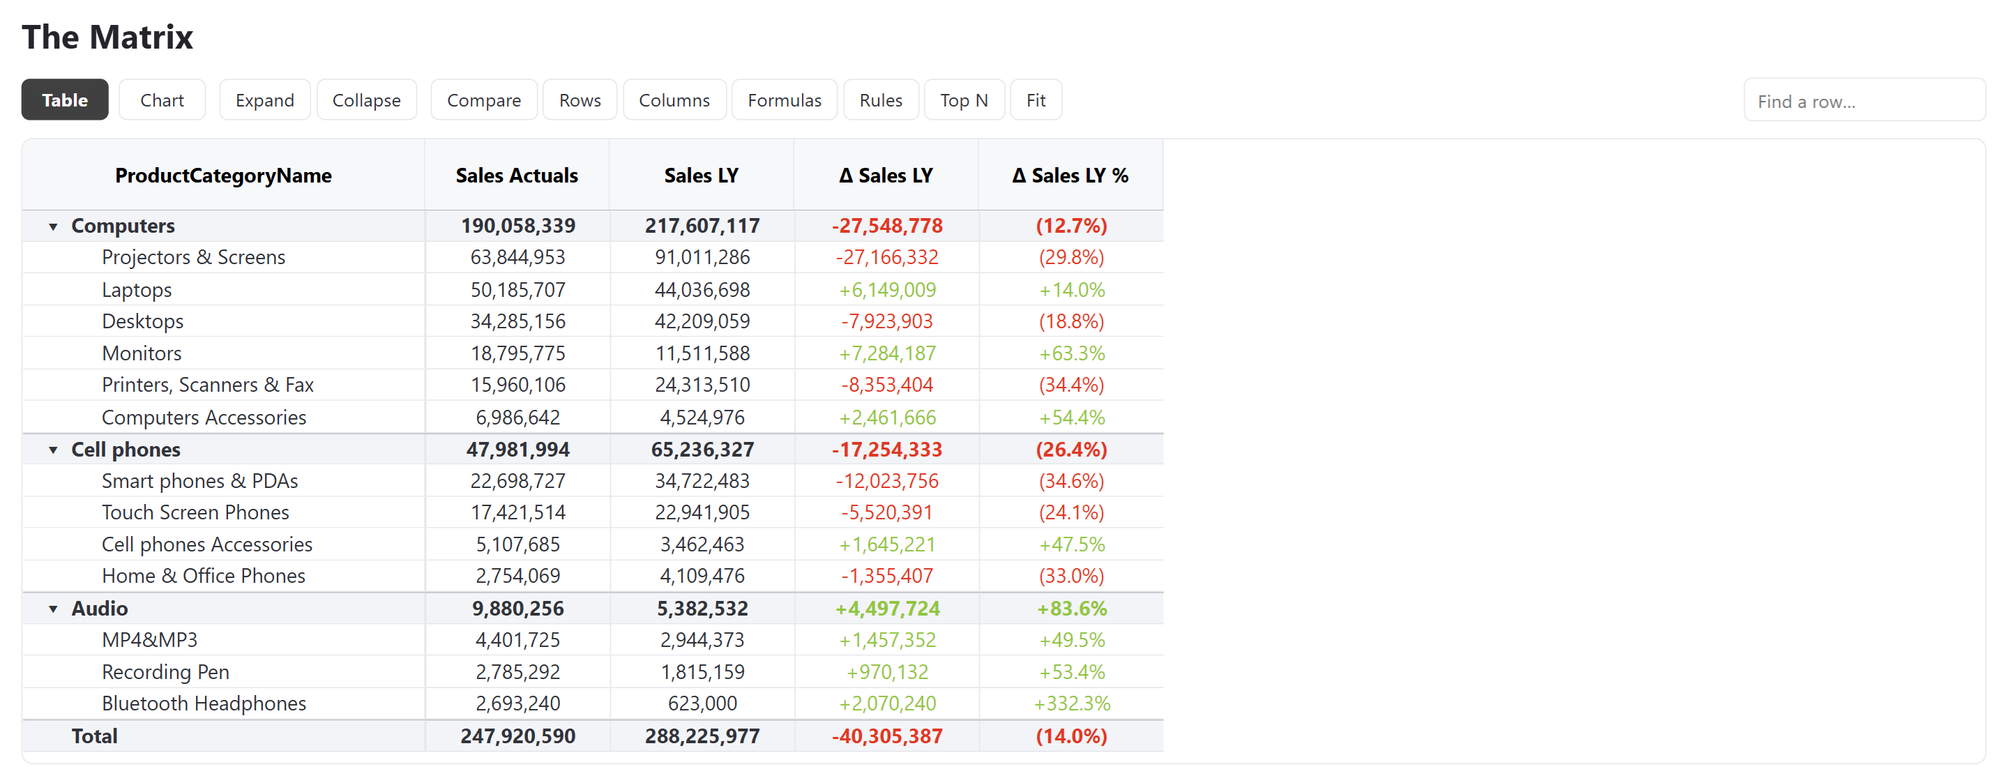This screenshot has width=2000, height=773.
Task: Select the Sales LY column header
Action: (701, 176)
